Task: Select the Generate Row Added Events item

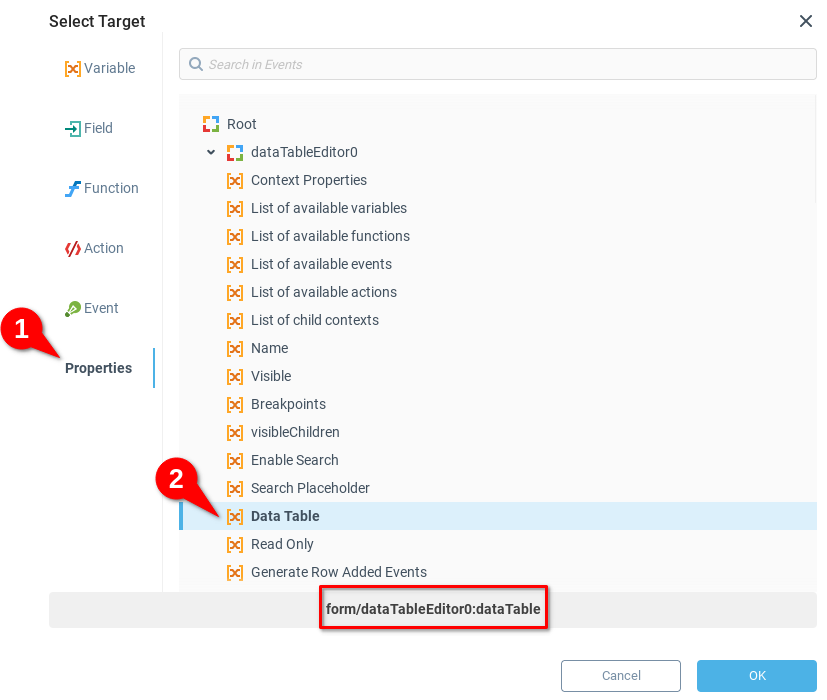Action: point(338,572)
